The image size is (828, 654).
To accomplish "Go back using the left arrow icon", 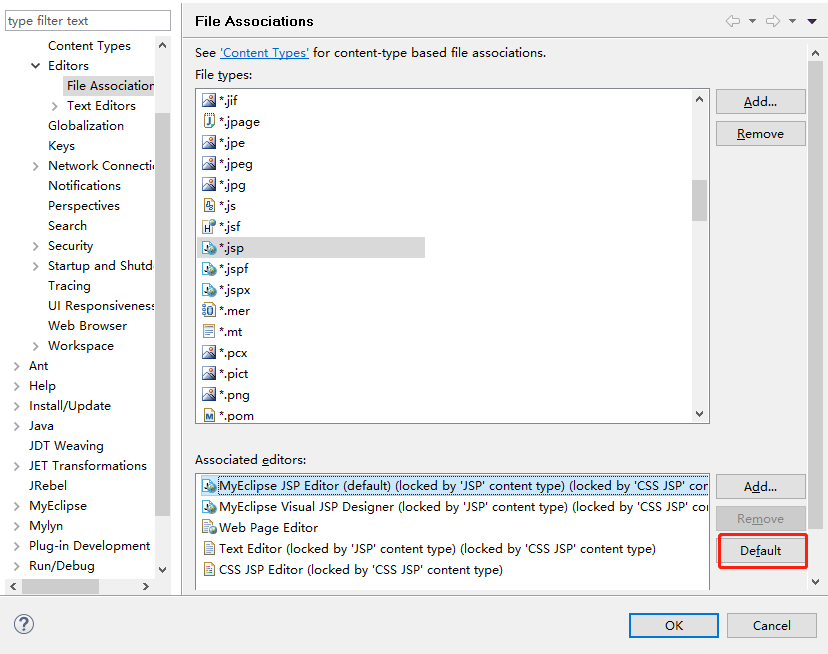I will 732,21.
